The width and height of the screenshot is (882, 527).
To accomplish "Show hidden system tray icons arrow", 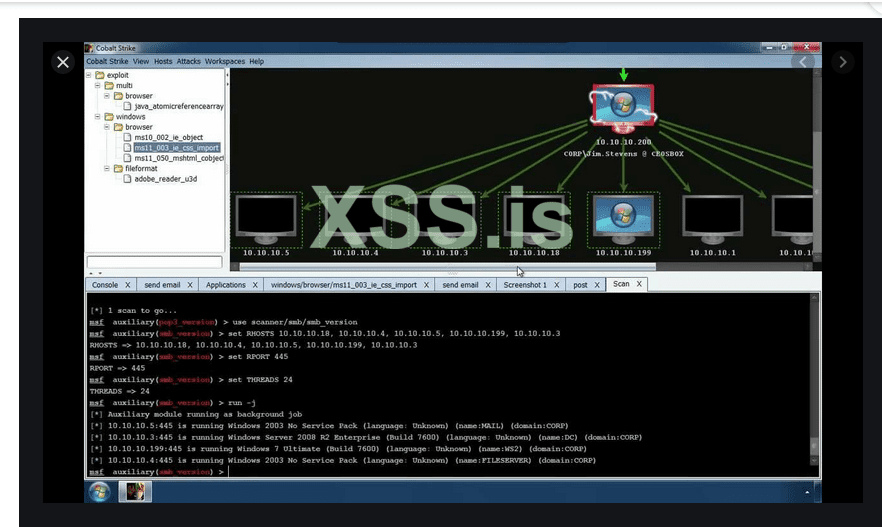I will tap(807, 492).
